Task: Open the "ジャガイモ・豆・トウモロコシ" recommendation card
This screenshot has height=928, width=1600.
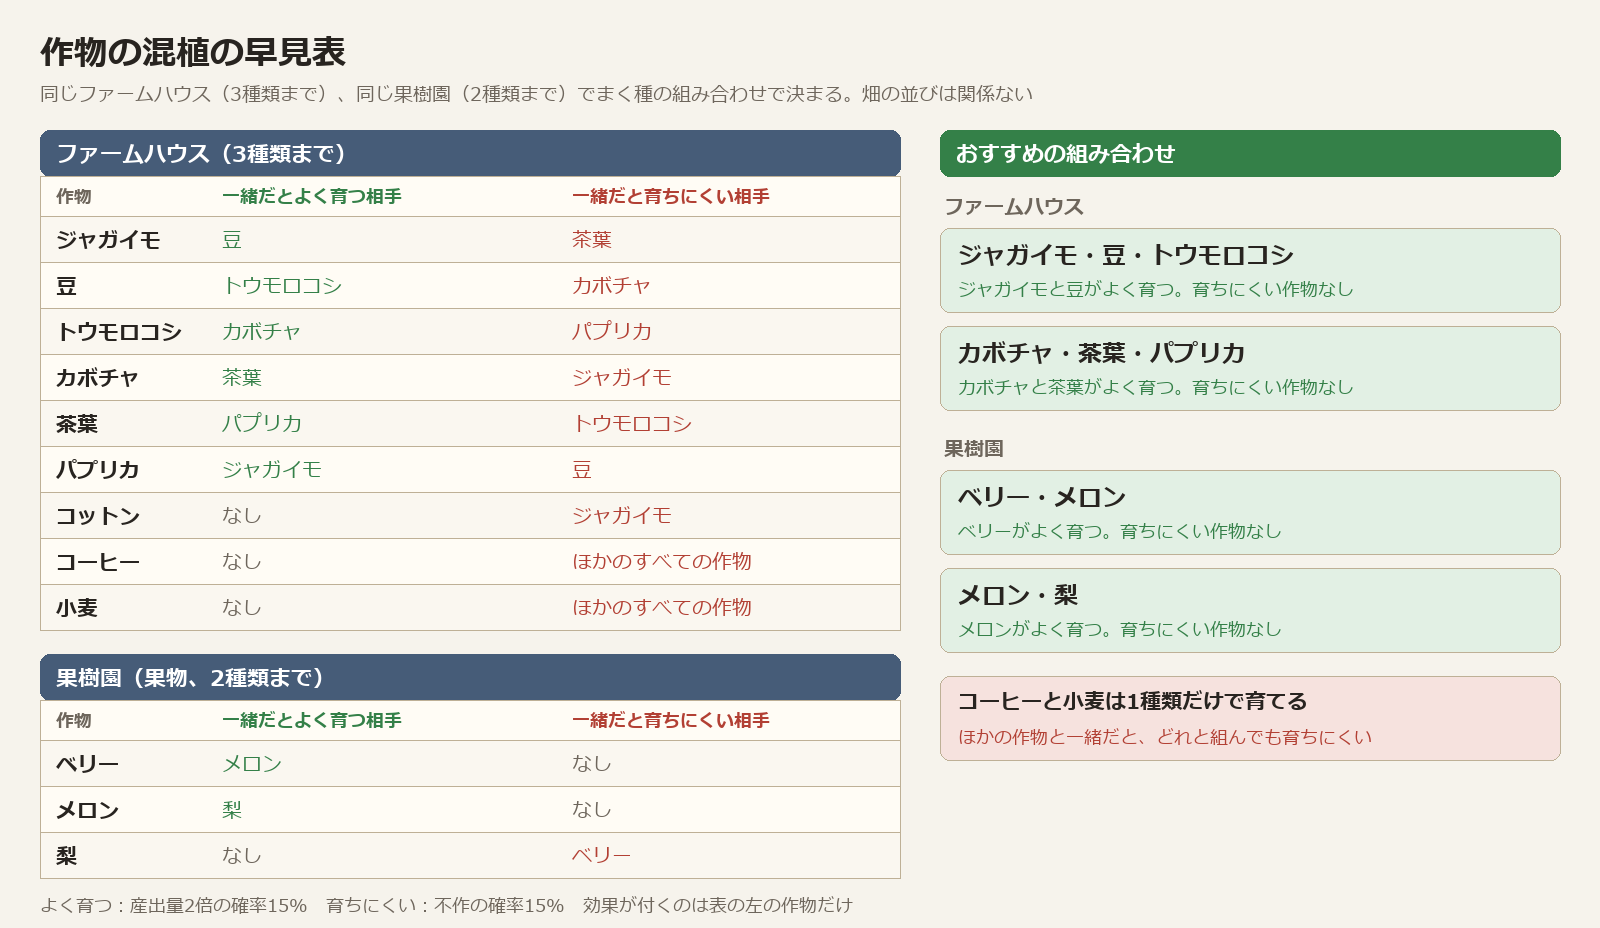Action: 1250,270
